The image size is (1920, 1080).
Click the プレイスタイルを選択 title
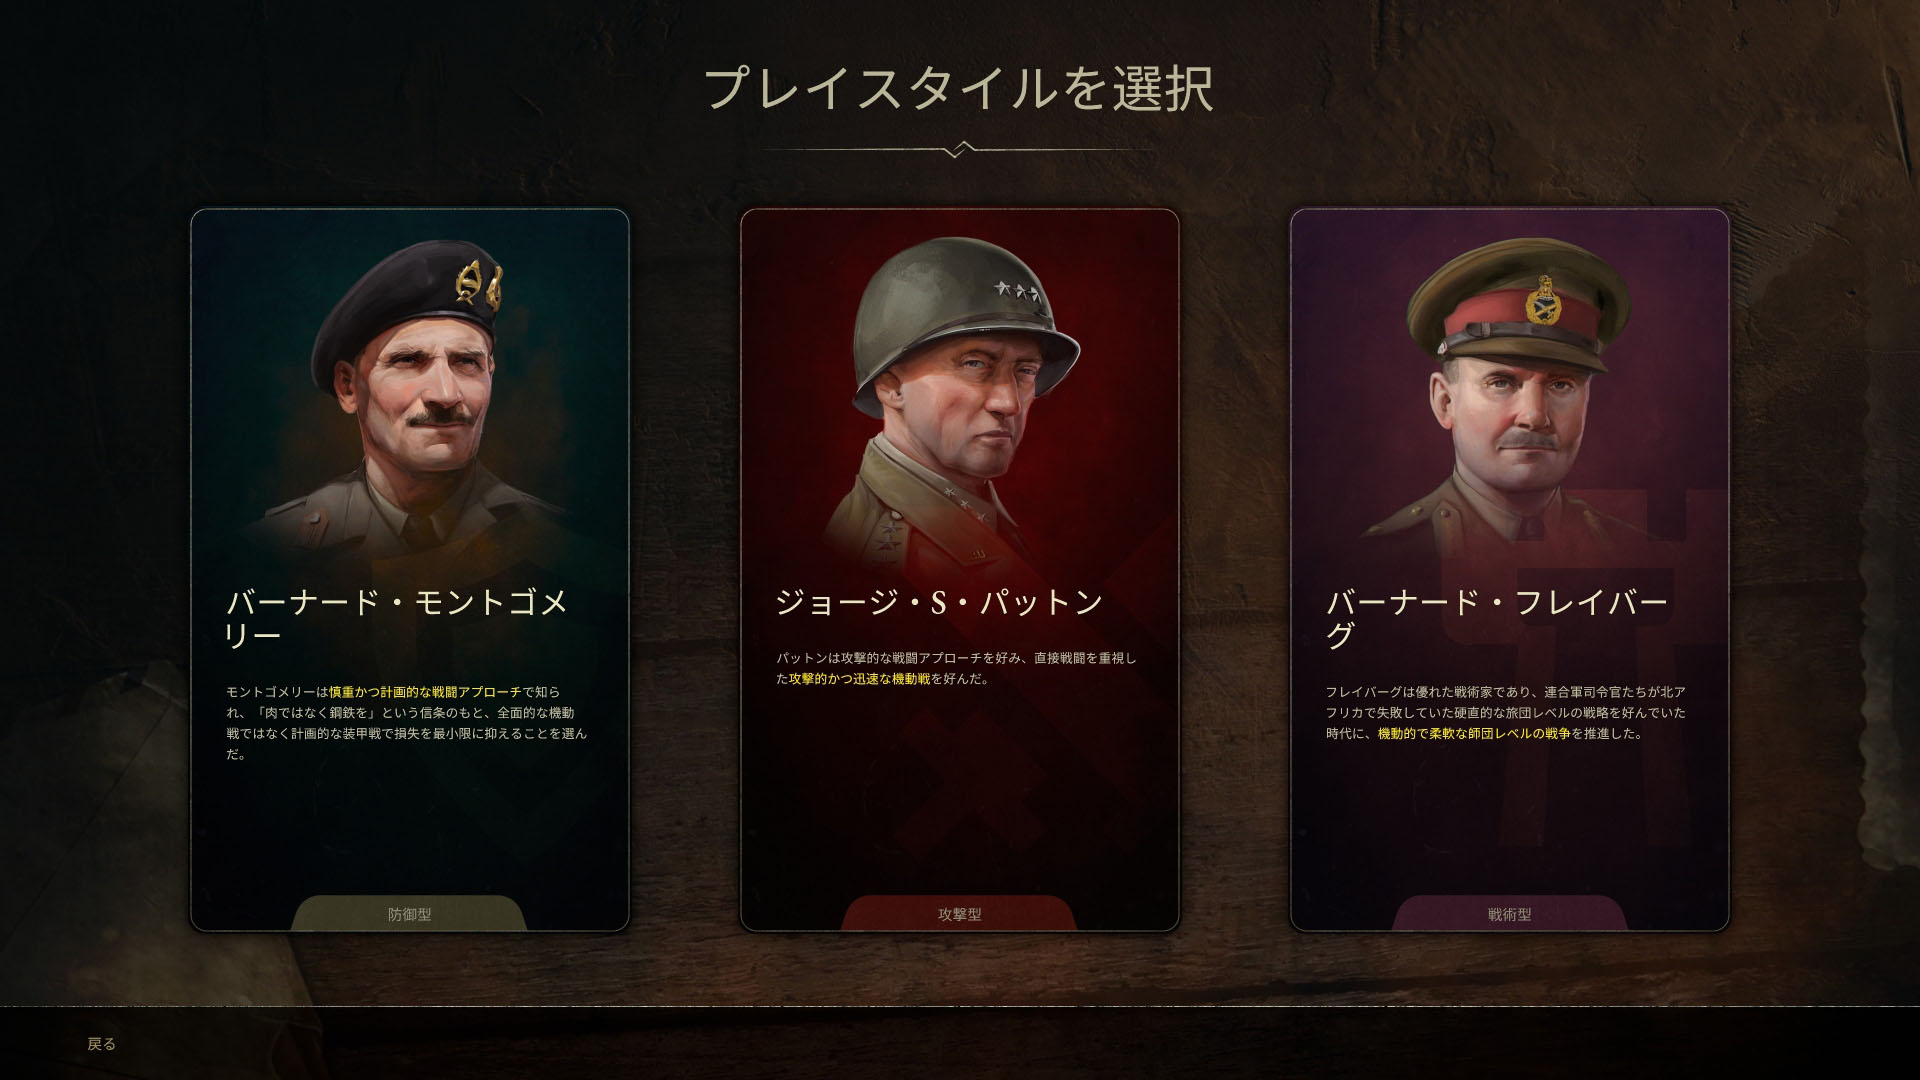click(x=959, y=88)
